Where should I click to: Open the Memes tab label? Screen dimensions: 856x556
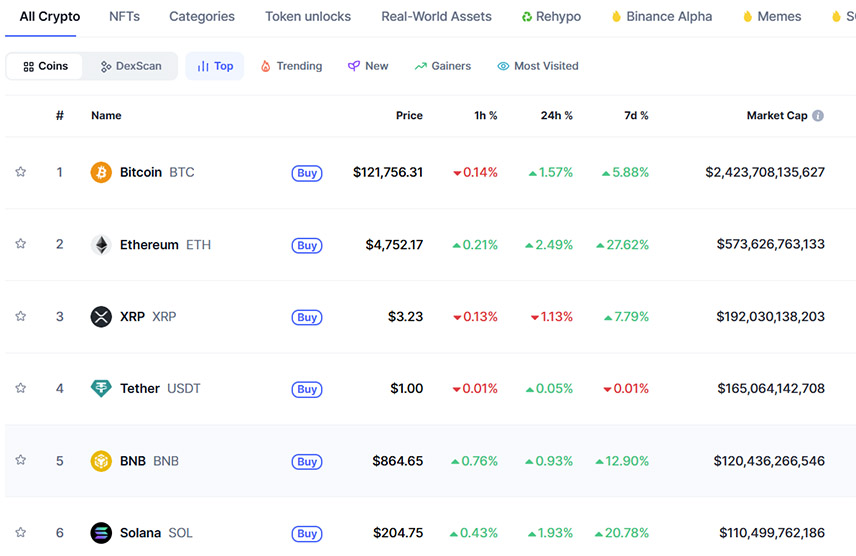pos(779,16)
